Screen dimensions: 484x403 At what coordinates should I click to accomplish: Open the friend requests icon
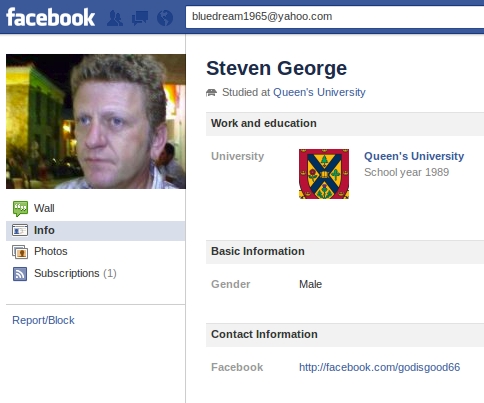pyautogui.click(x=115, y=18)
